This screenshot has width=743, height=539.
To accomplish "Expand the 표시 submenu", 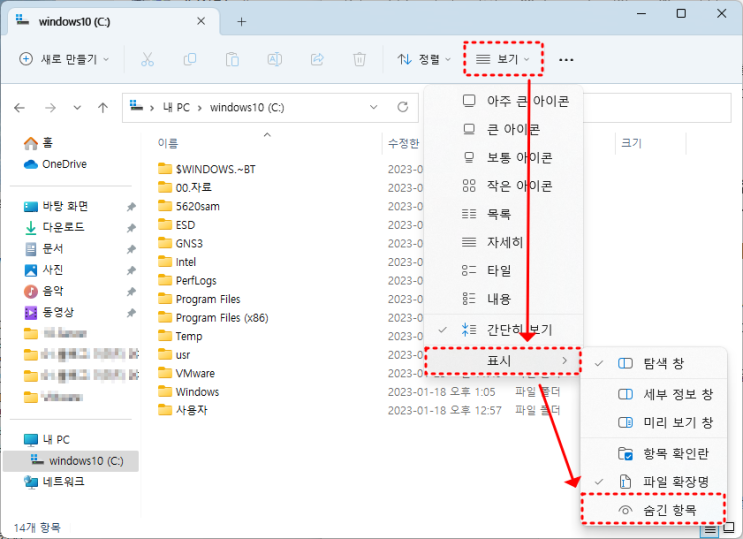I will 503,361.
